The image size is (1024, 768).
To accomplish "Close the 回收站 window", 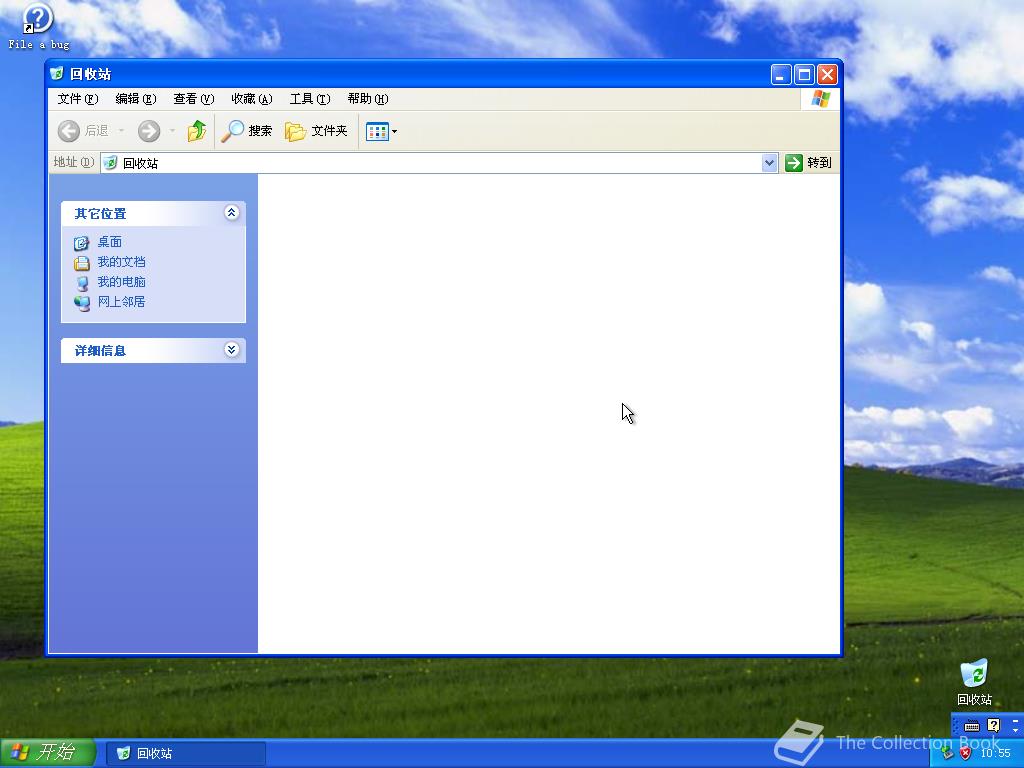I will point(827,74).
